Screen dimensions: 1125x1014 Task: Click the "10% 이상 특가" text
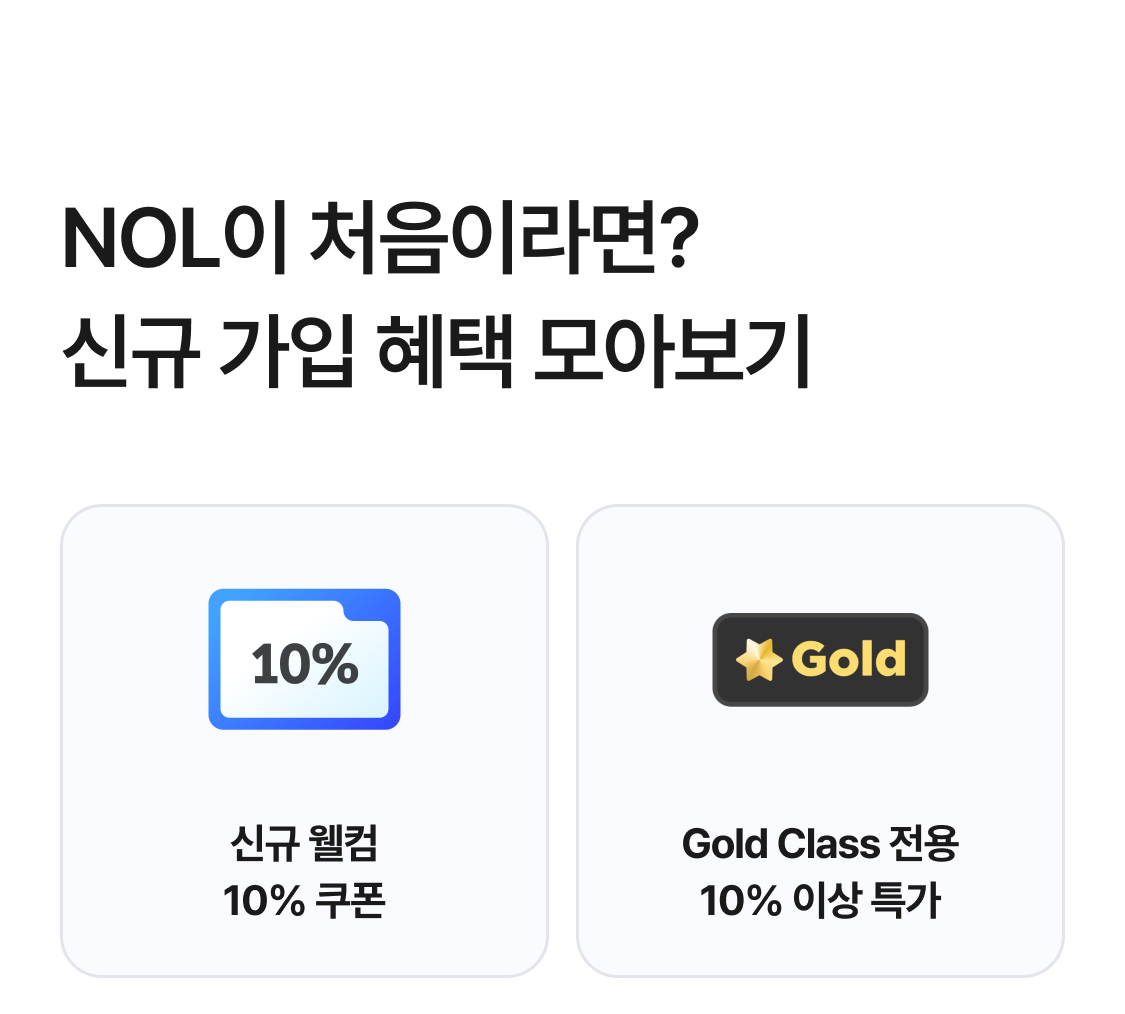820,901
